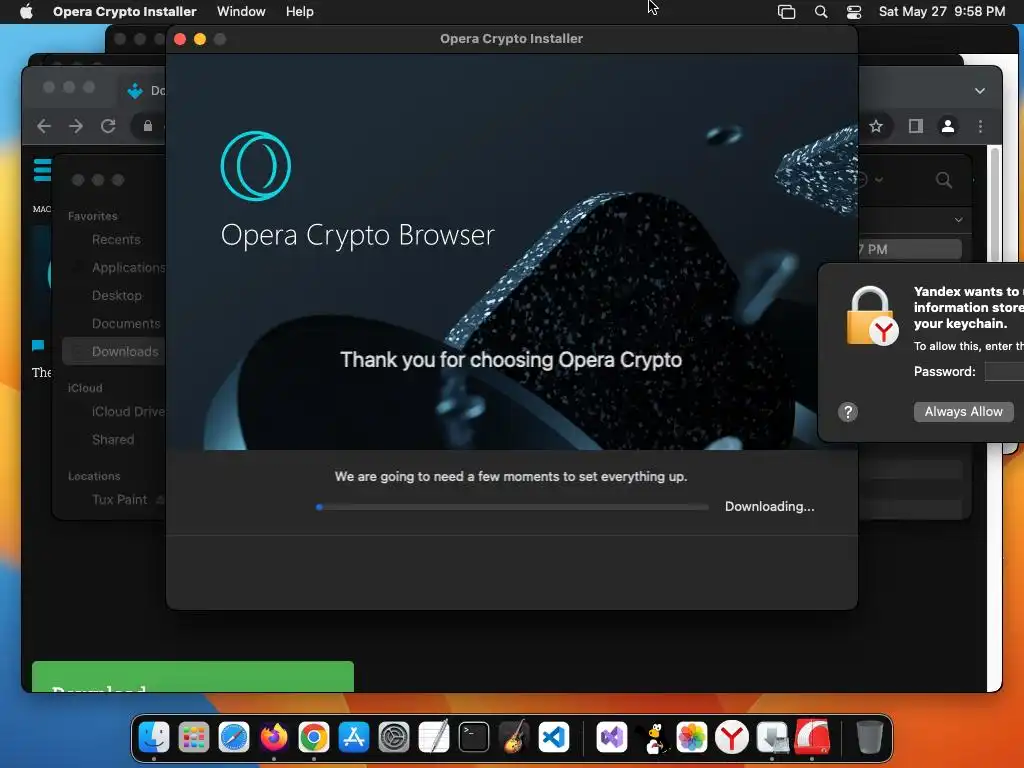Click Always Allow in keychain dialog

963,412
